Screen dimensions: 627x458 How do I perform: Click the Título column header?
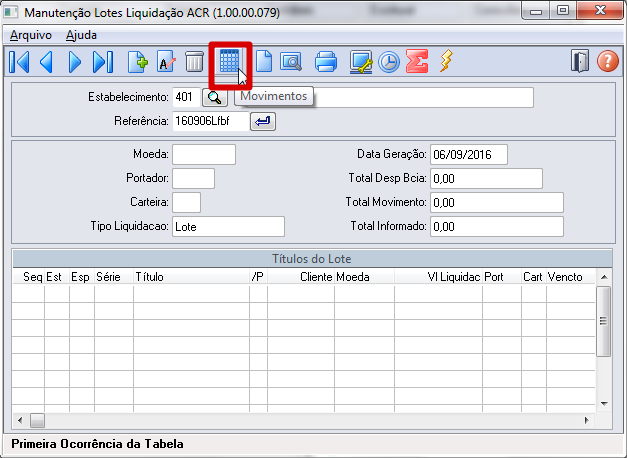pyautogui.click(x=191, y=277)
